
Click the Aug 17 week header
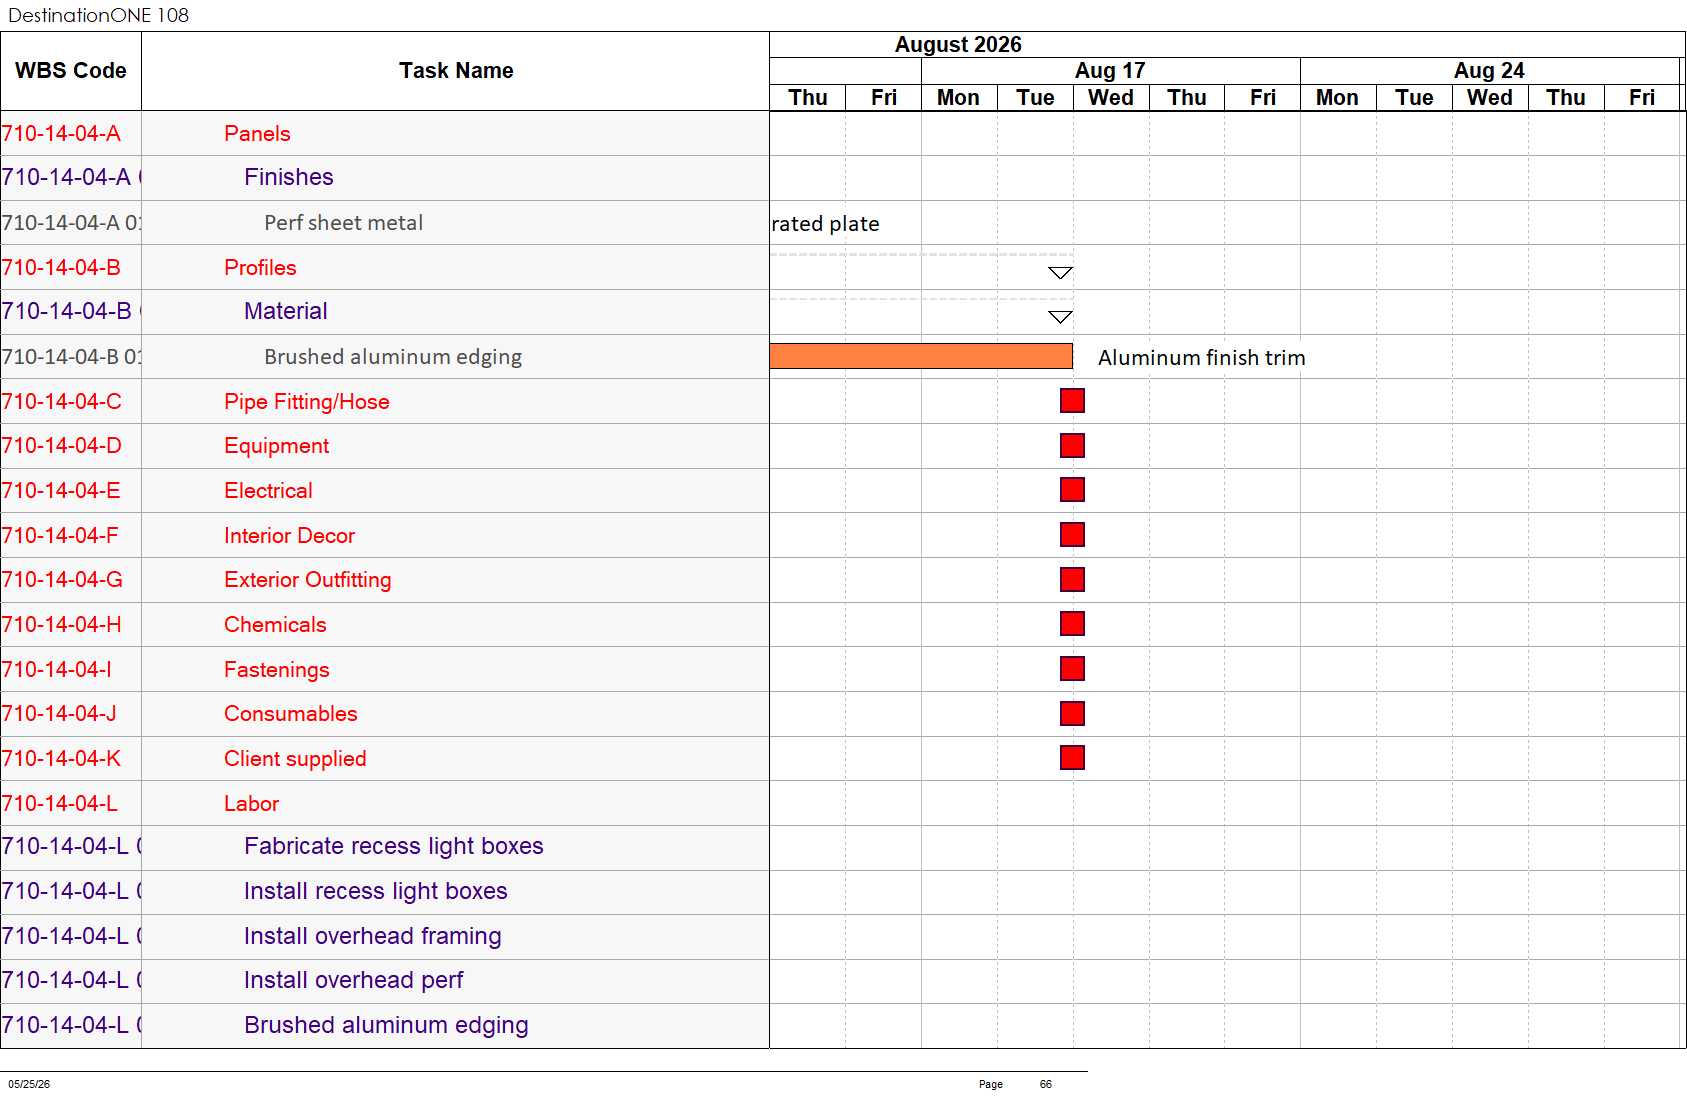coord(1110,71)
